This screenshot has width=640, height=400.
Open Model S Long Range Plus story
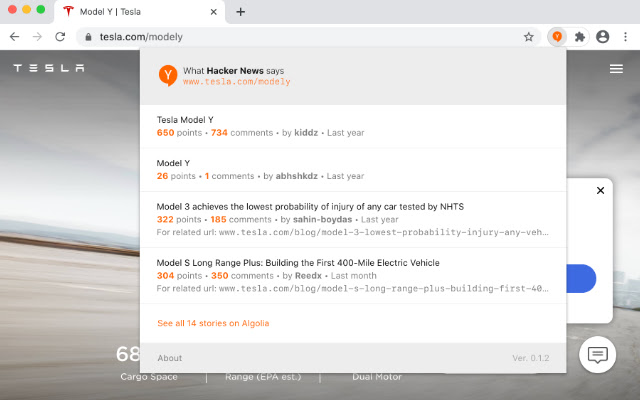[298, 262]
